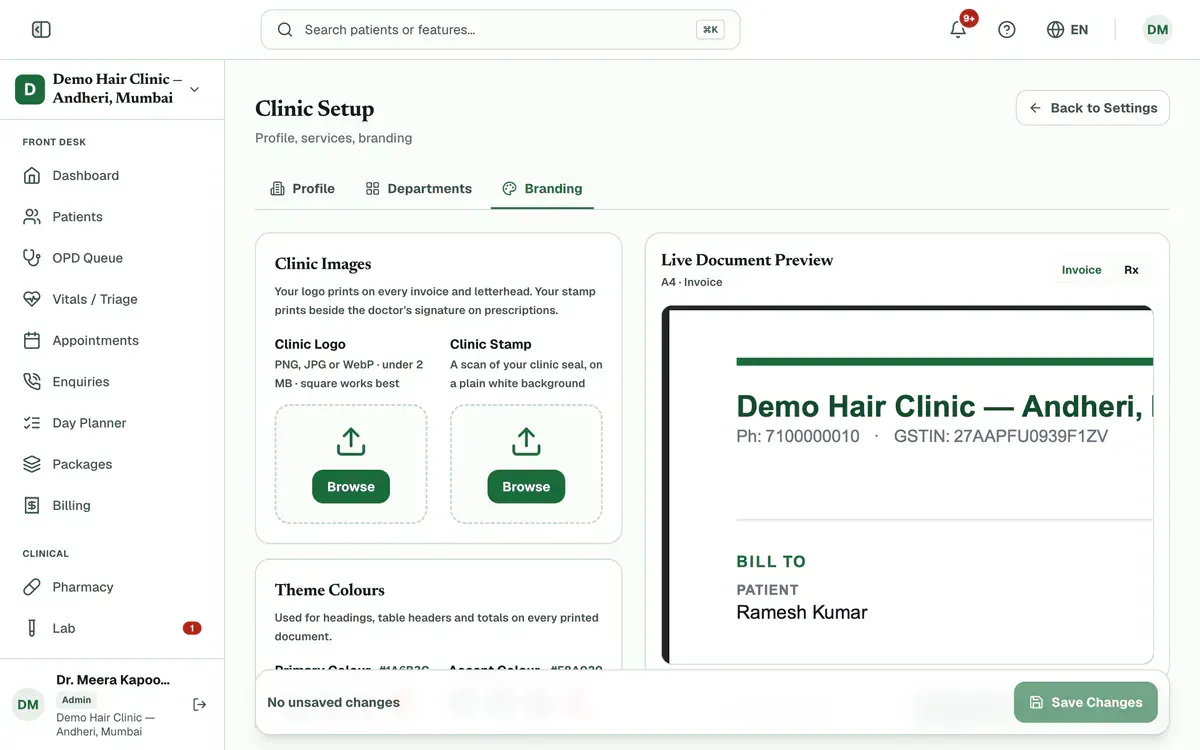Switch to the Profile tab
Image resolution: width=1200 pixels, height=750 pixels.
coord(302,188)
